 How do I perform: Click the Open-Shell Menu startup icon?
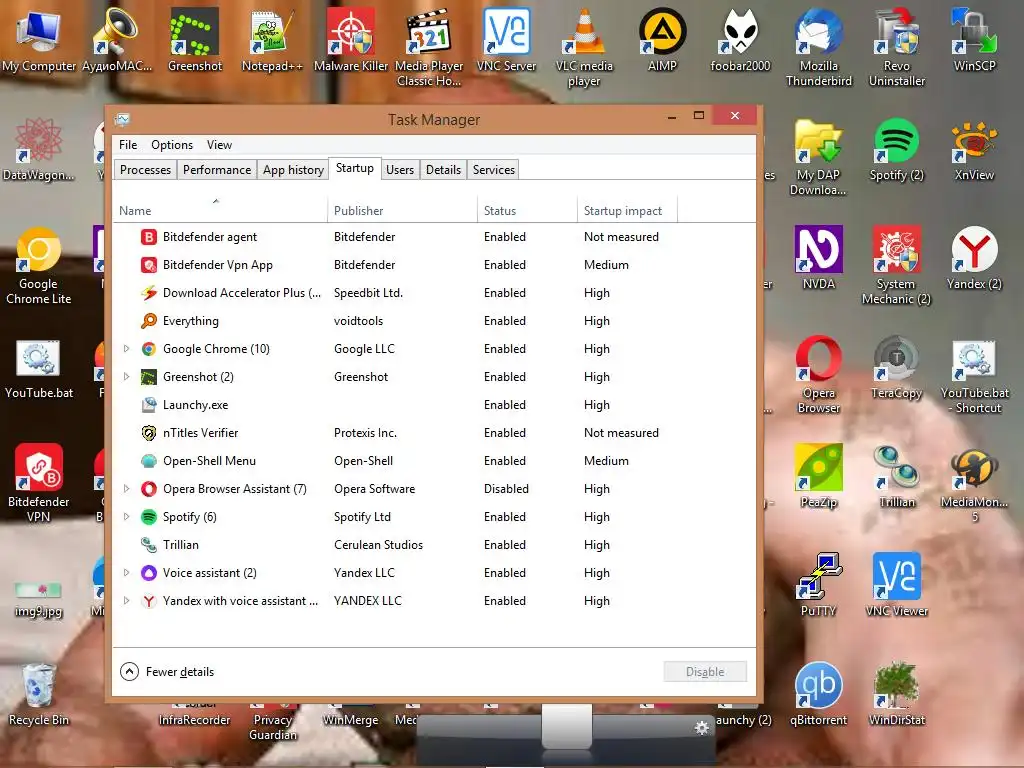[149, 461]
